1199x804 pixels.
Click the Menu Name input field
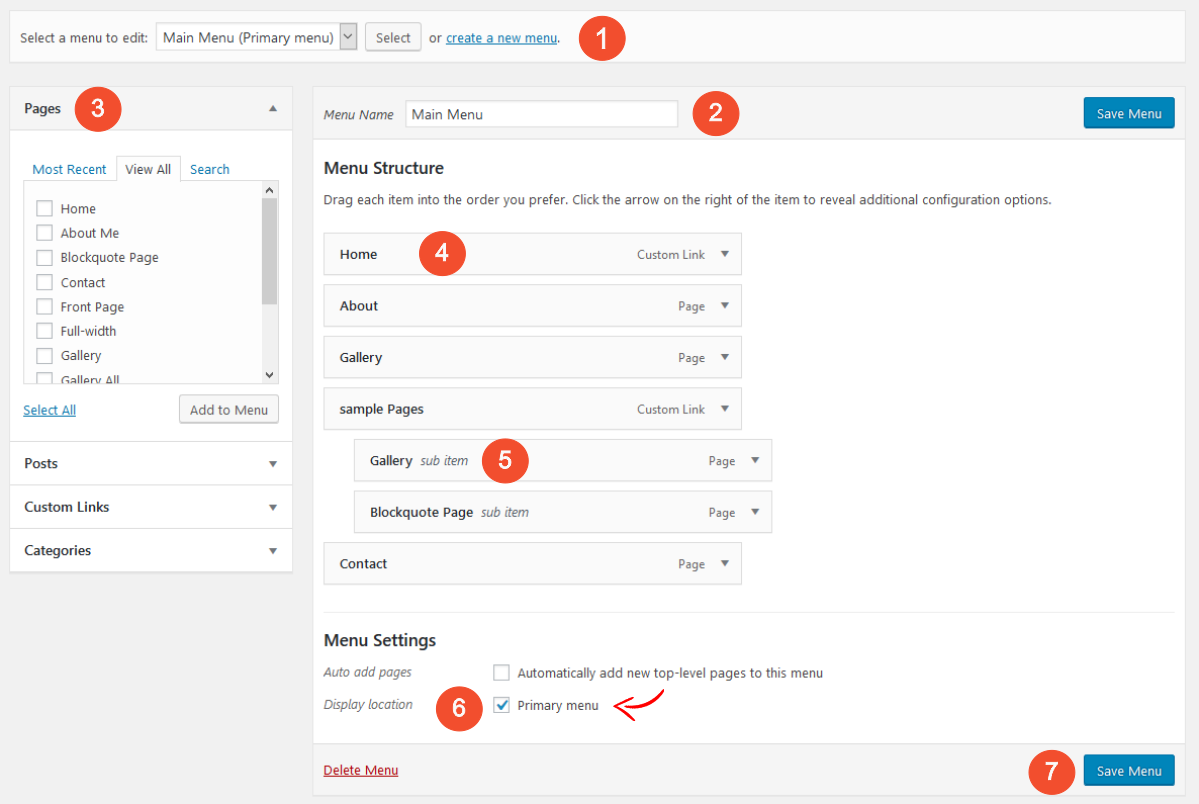point(541,114)
